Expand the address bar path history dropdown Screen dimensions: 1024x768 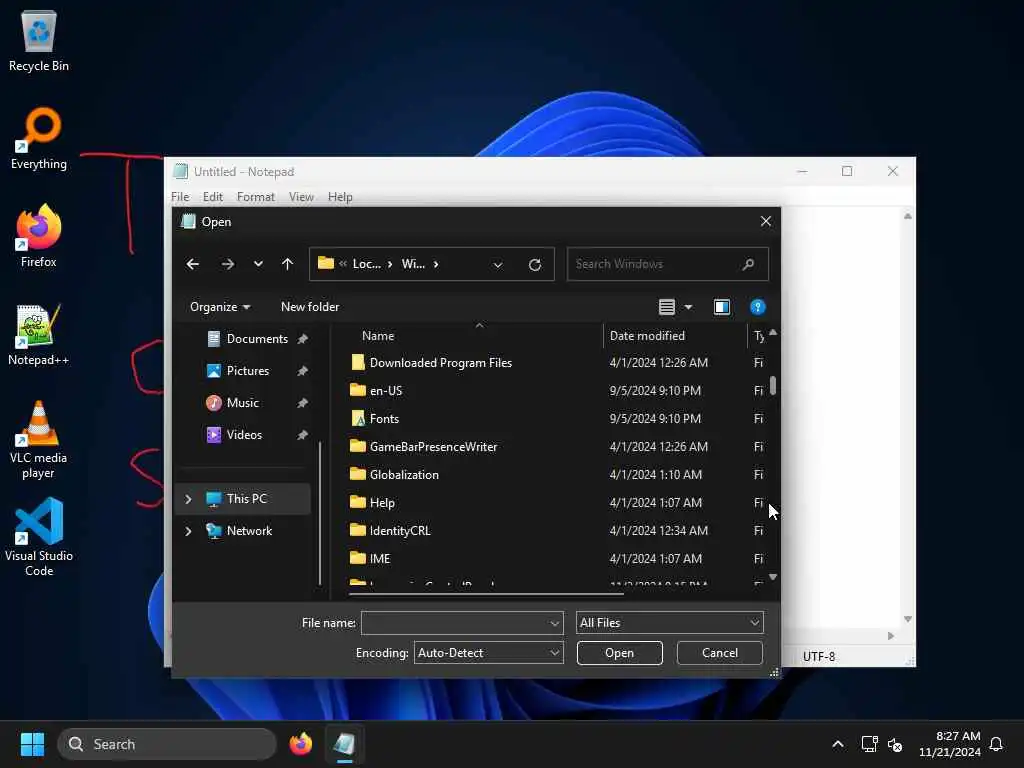[498, 264]
